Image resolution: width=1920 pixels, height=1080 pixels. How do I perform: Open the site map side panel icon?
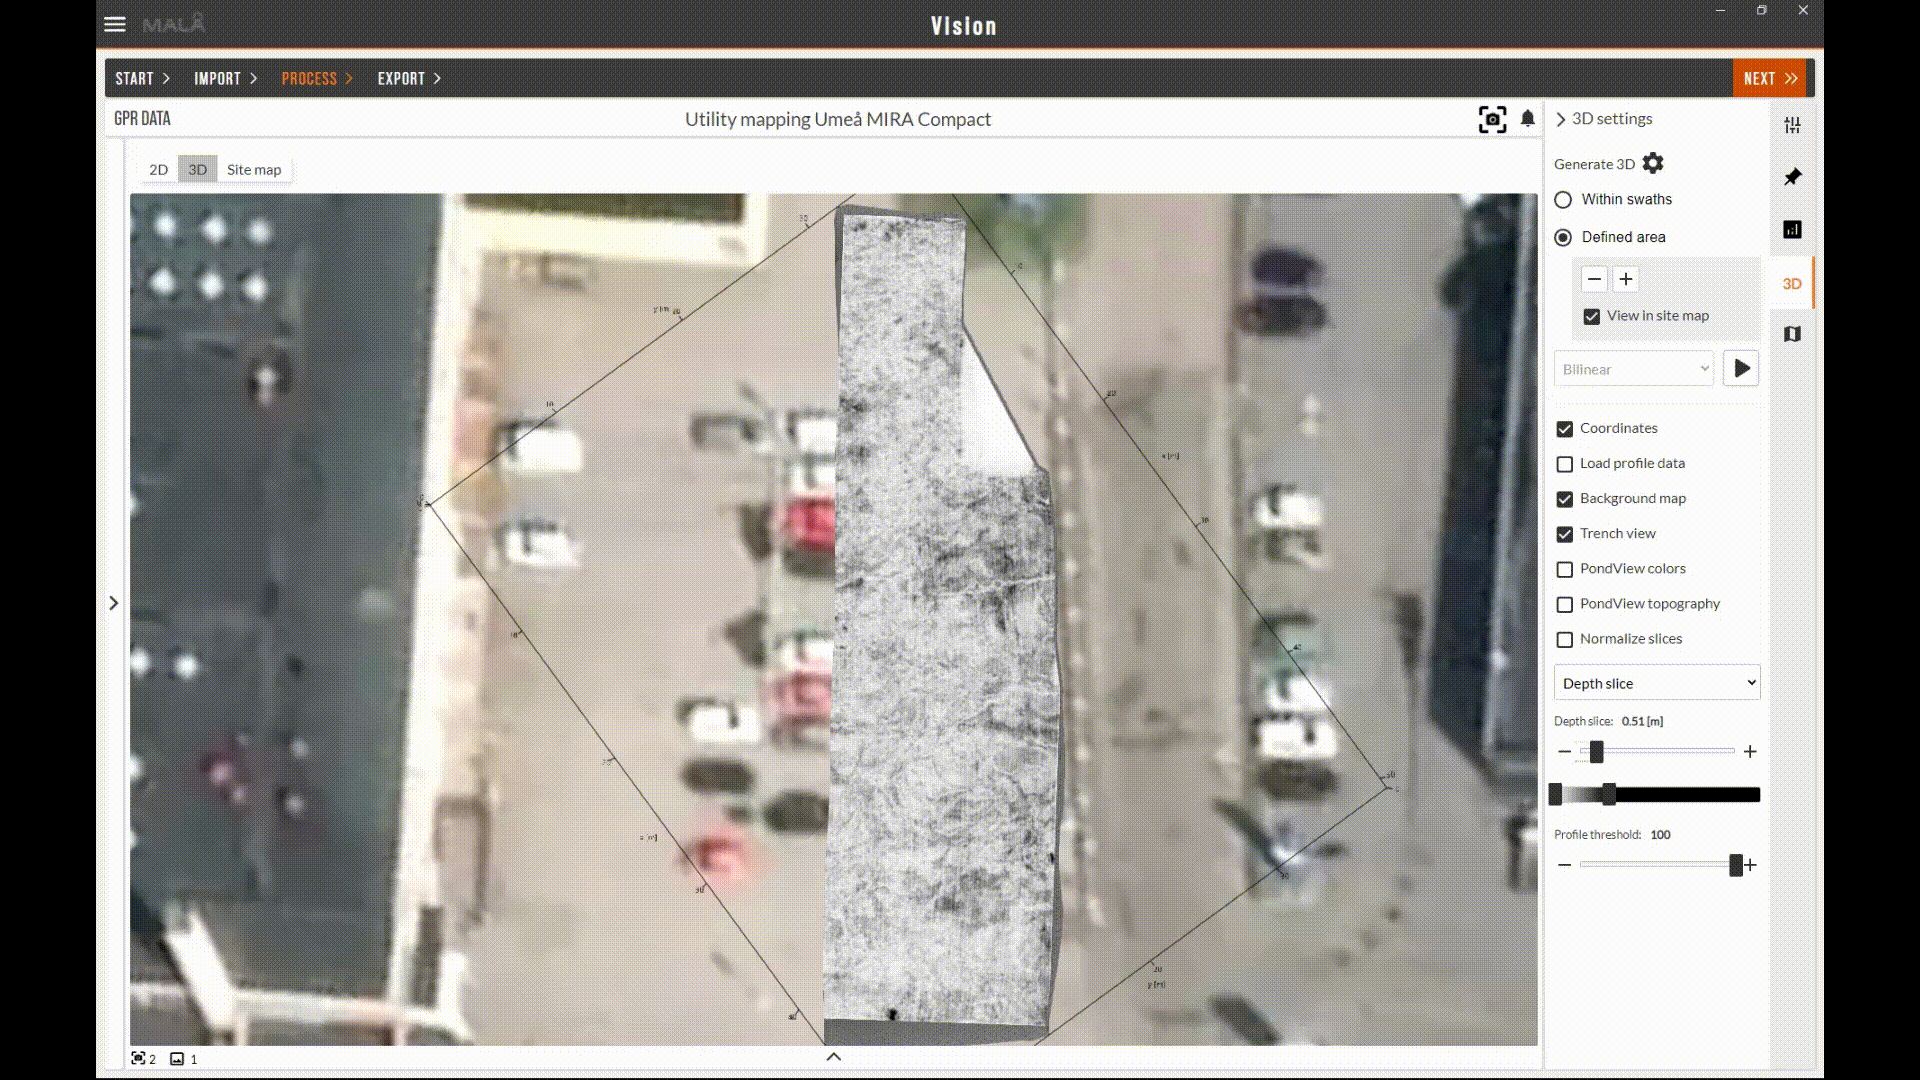click(1792, 334)
